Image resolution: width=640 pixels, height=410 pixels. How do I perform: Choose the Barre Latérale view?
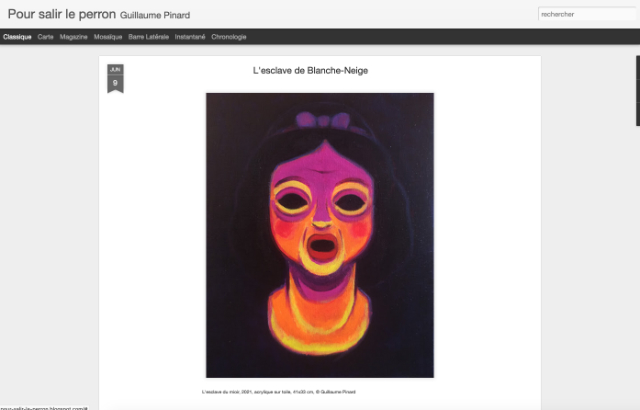point(149,37)
